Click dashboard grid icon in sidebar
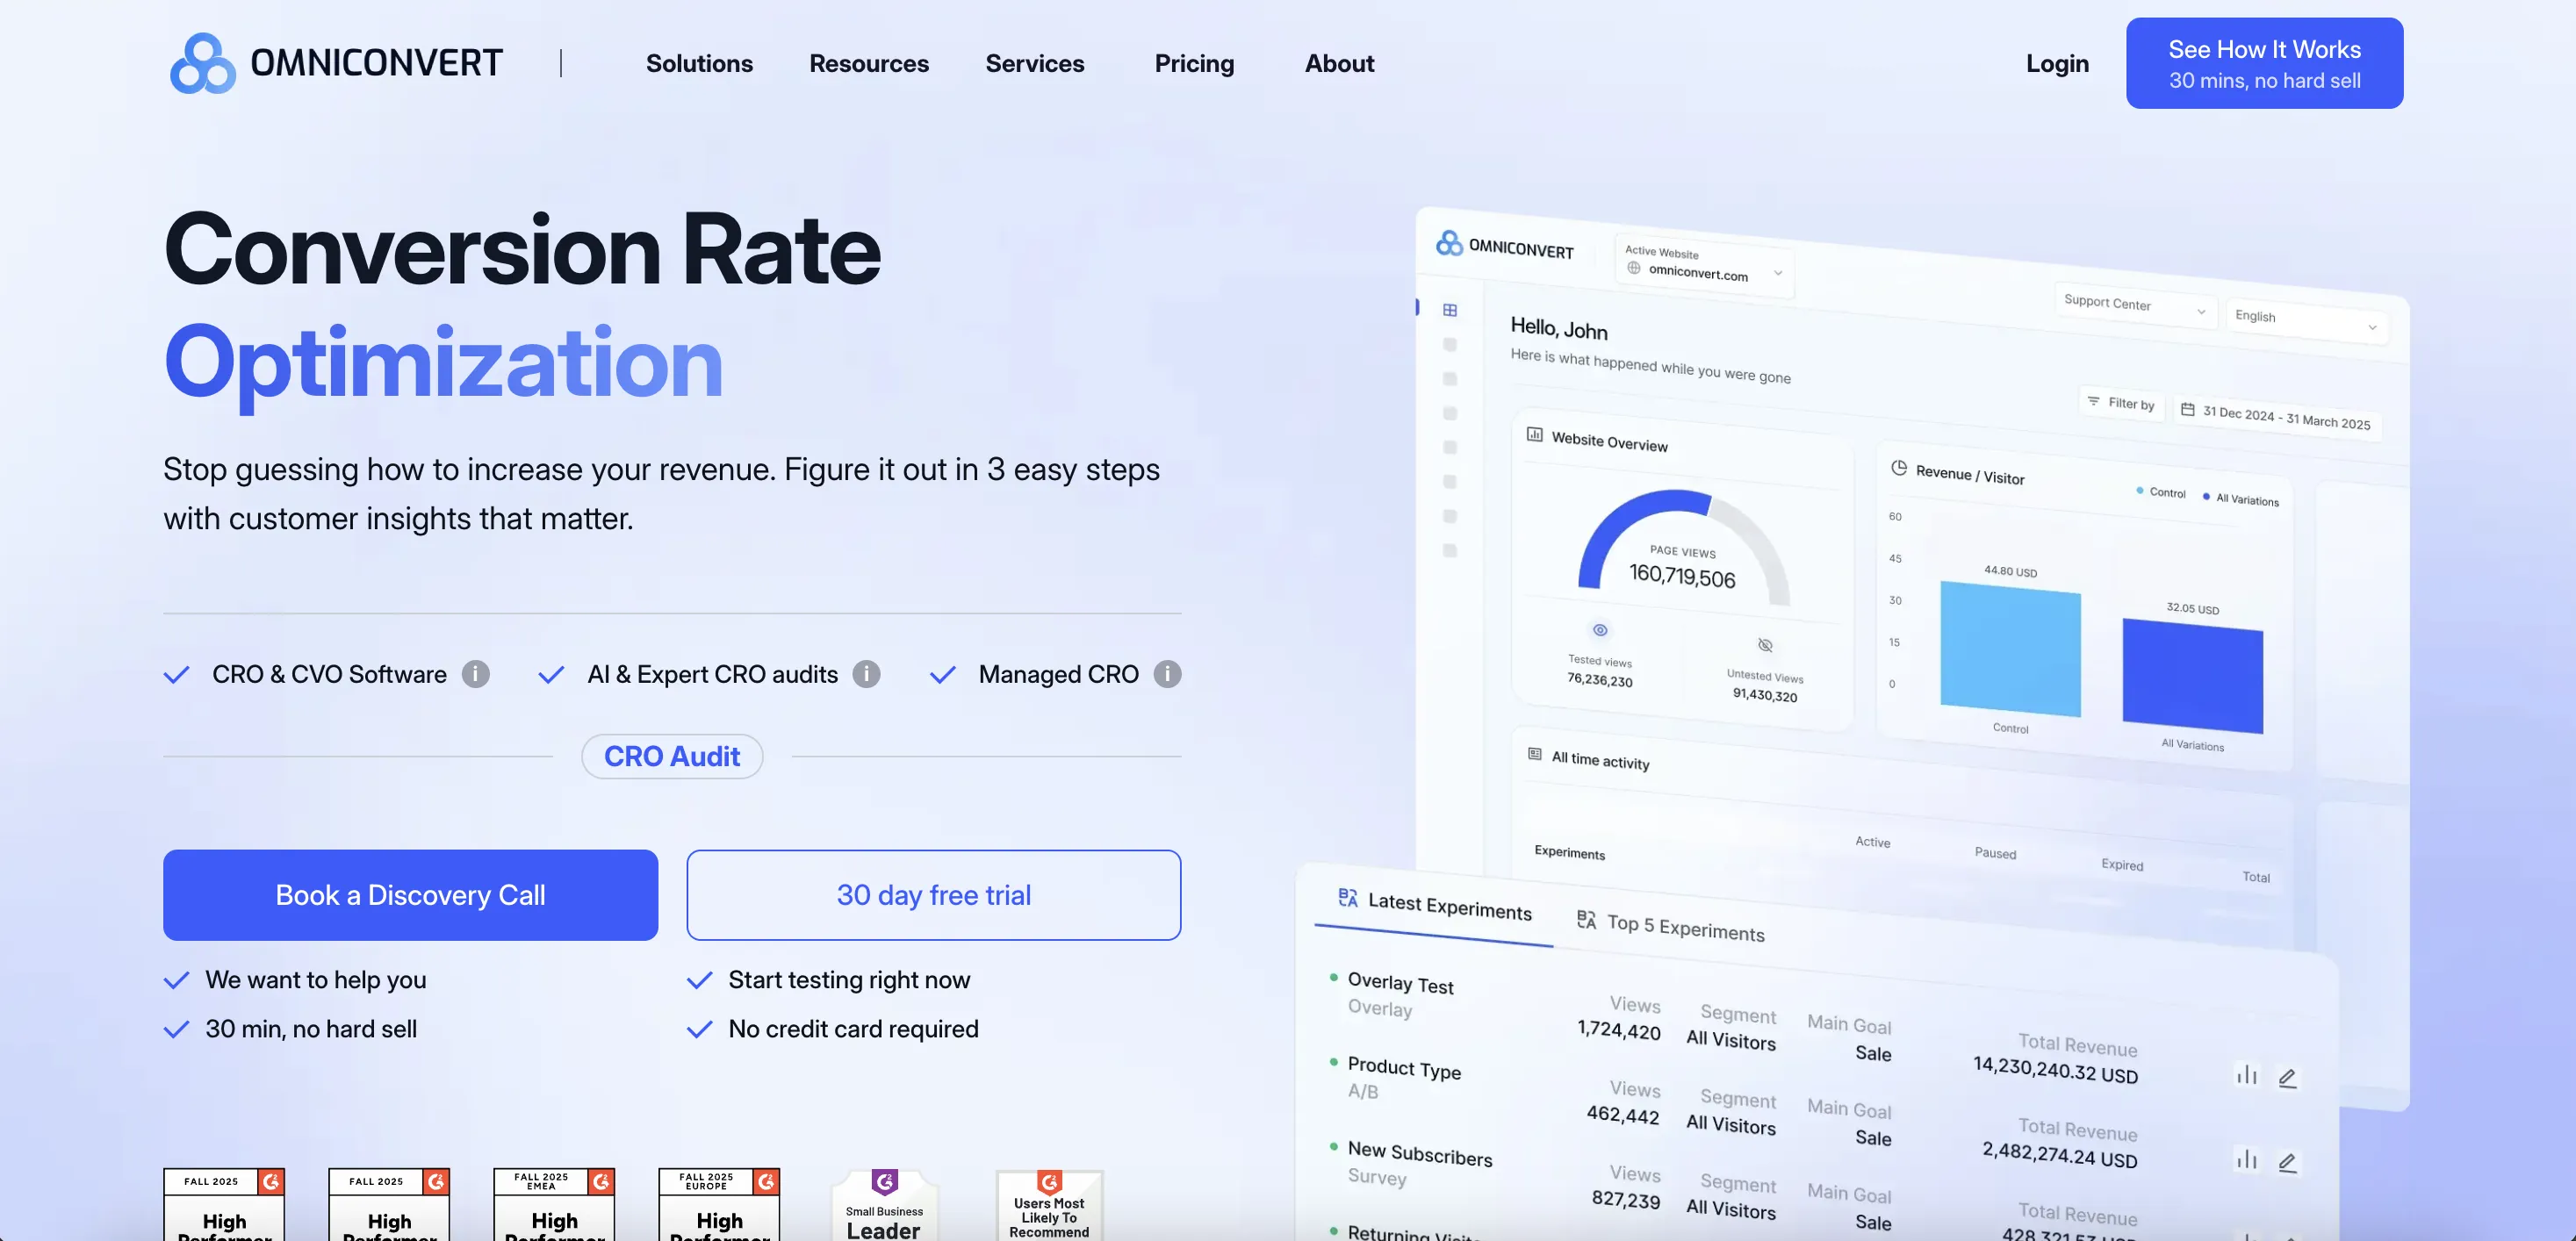Screen dimensions: 2576x1241 click(1450, 310)
